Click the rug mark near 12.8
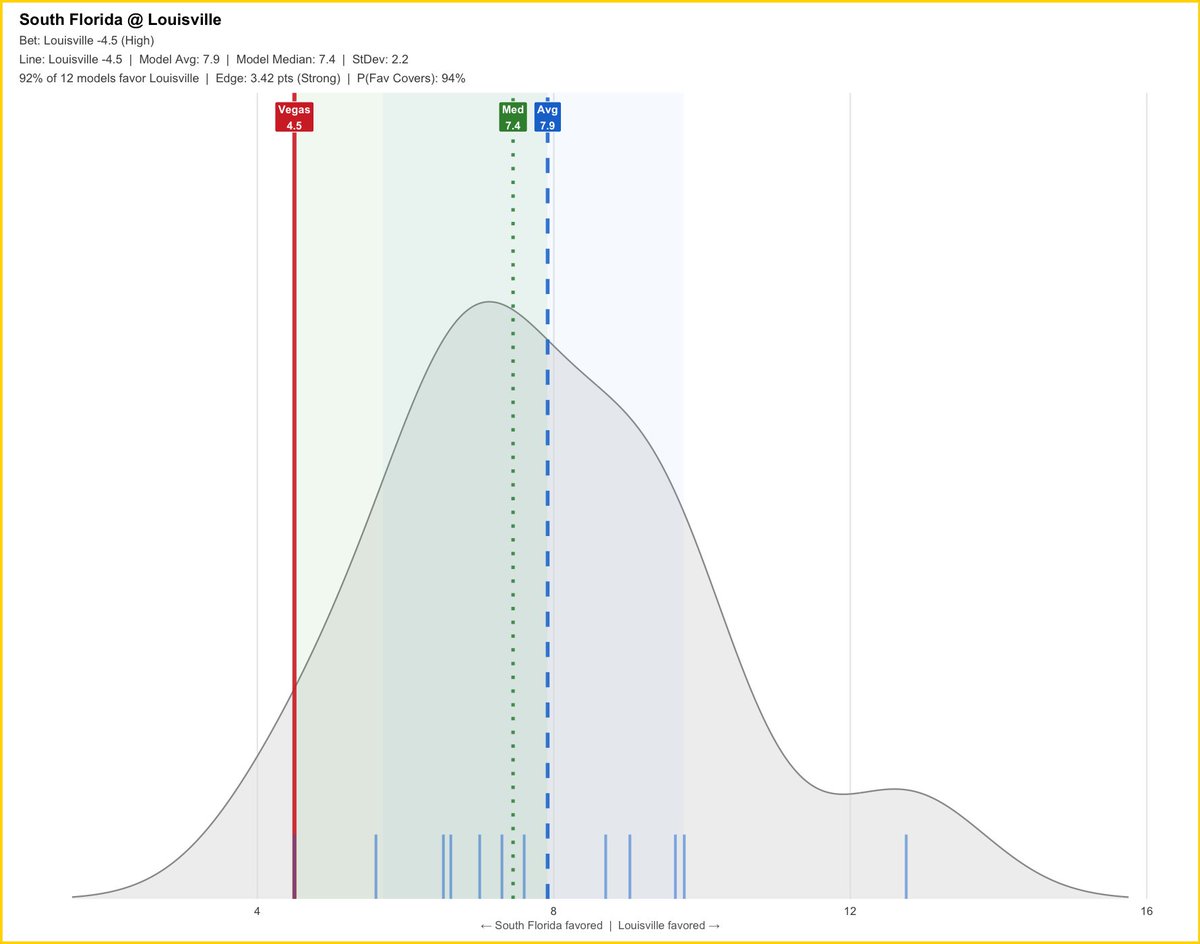The image size is (1200, 944). 906,866
